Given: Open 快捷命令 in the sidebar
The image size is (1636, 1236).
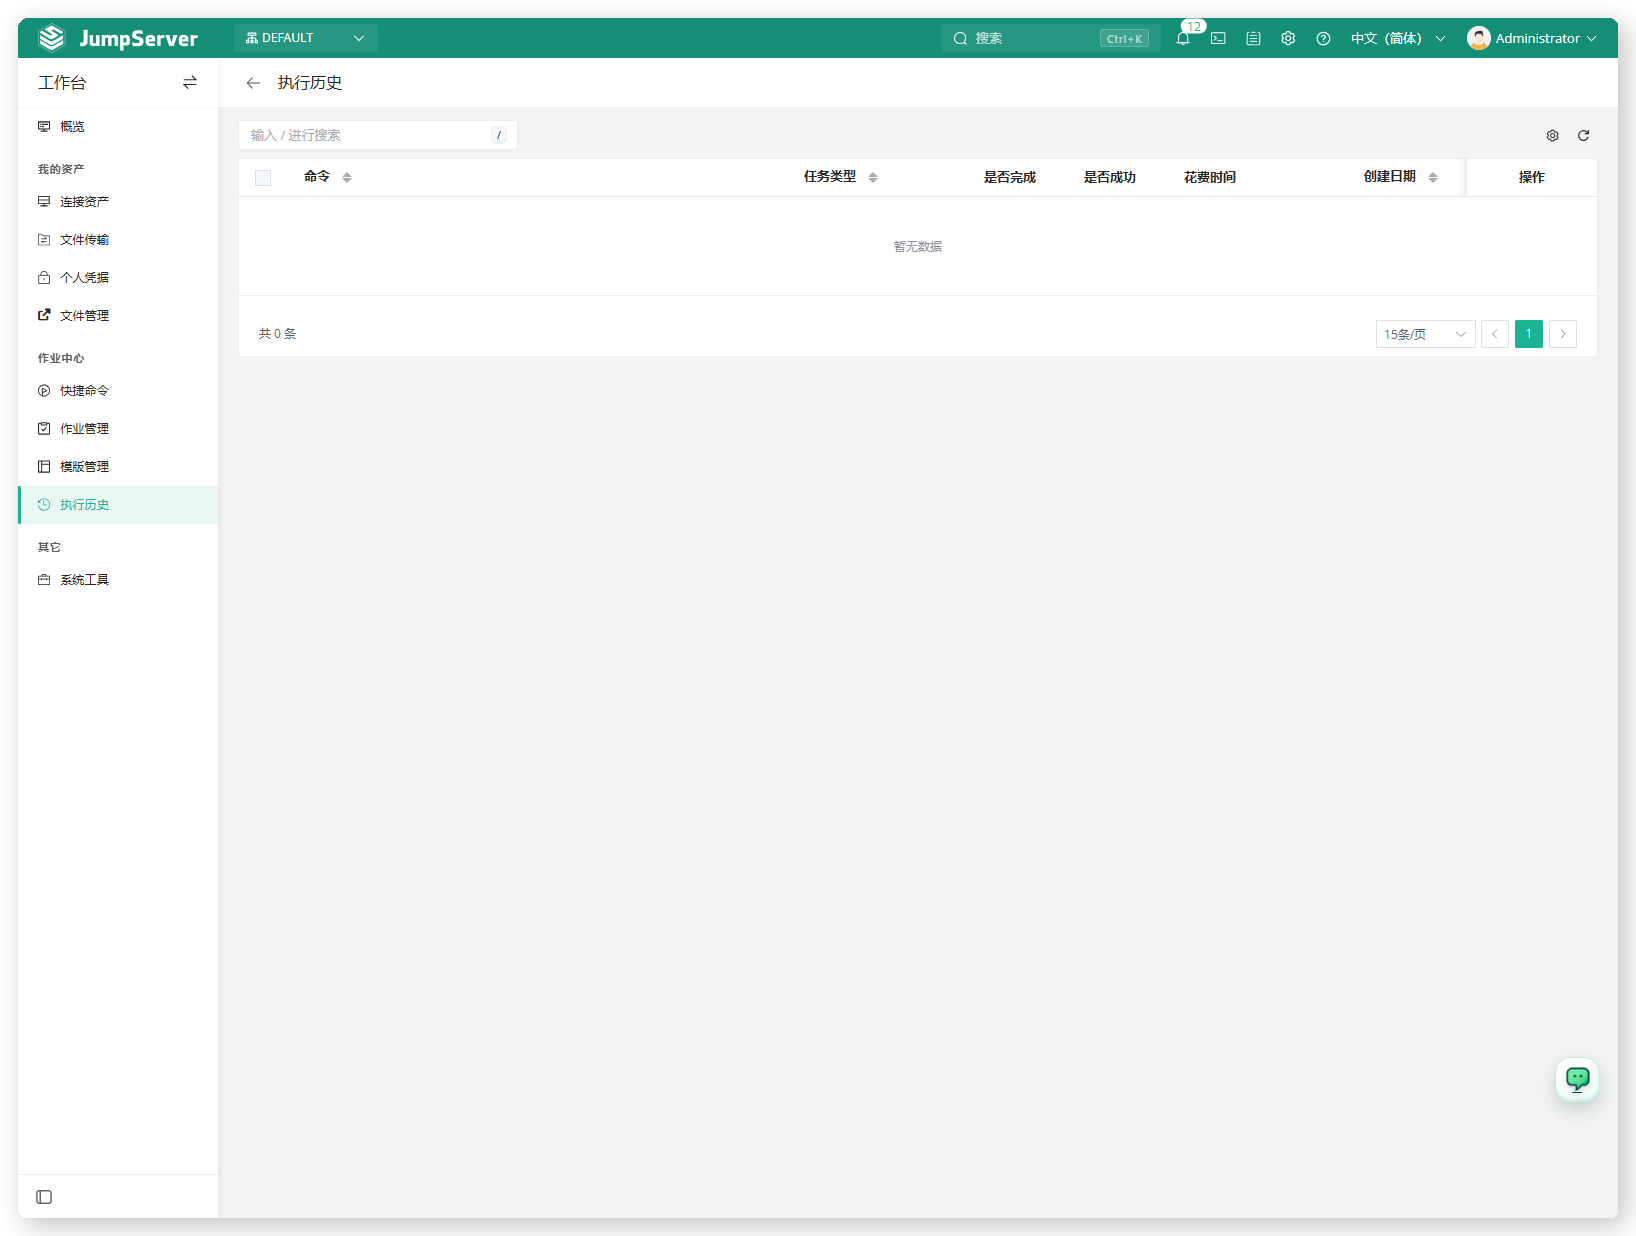Looking at the screenshot, I should coord(118,391).
